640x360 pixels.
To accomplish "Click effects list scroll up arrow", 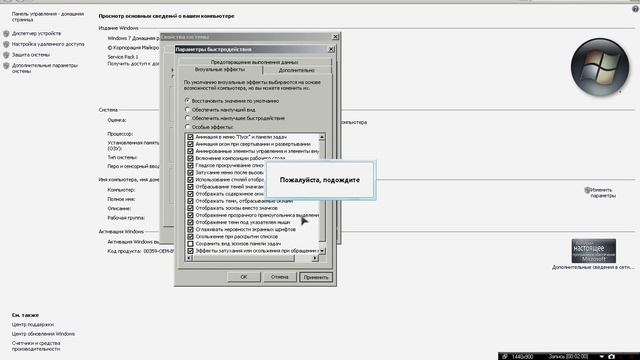I will click(322, 137).
